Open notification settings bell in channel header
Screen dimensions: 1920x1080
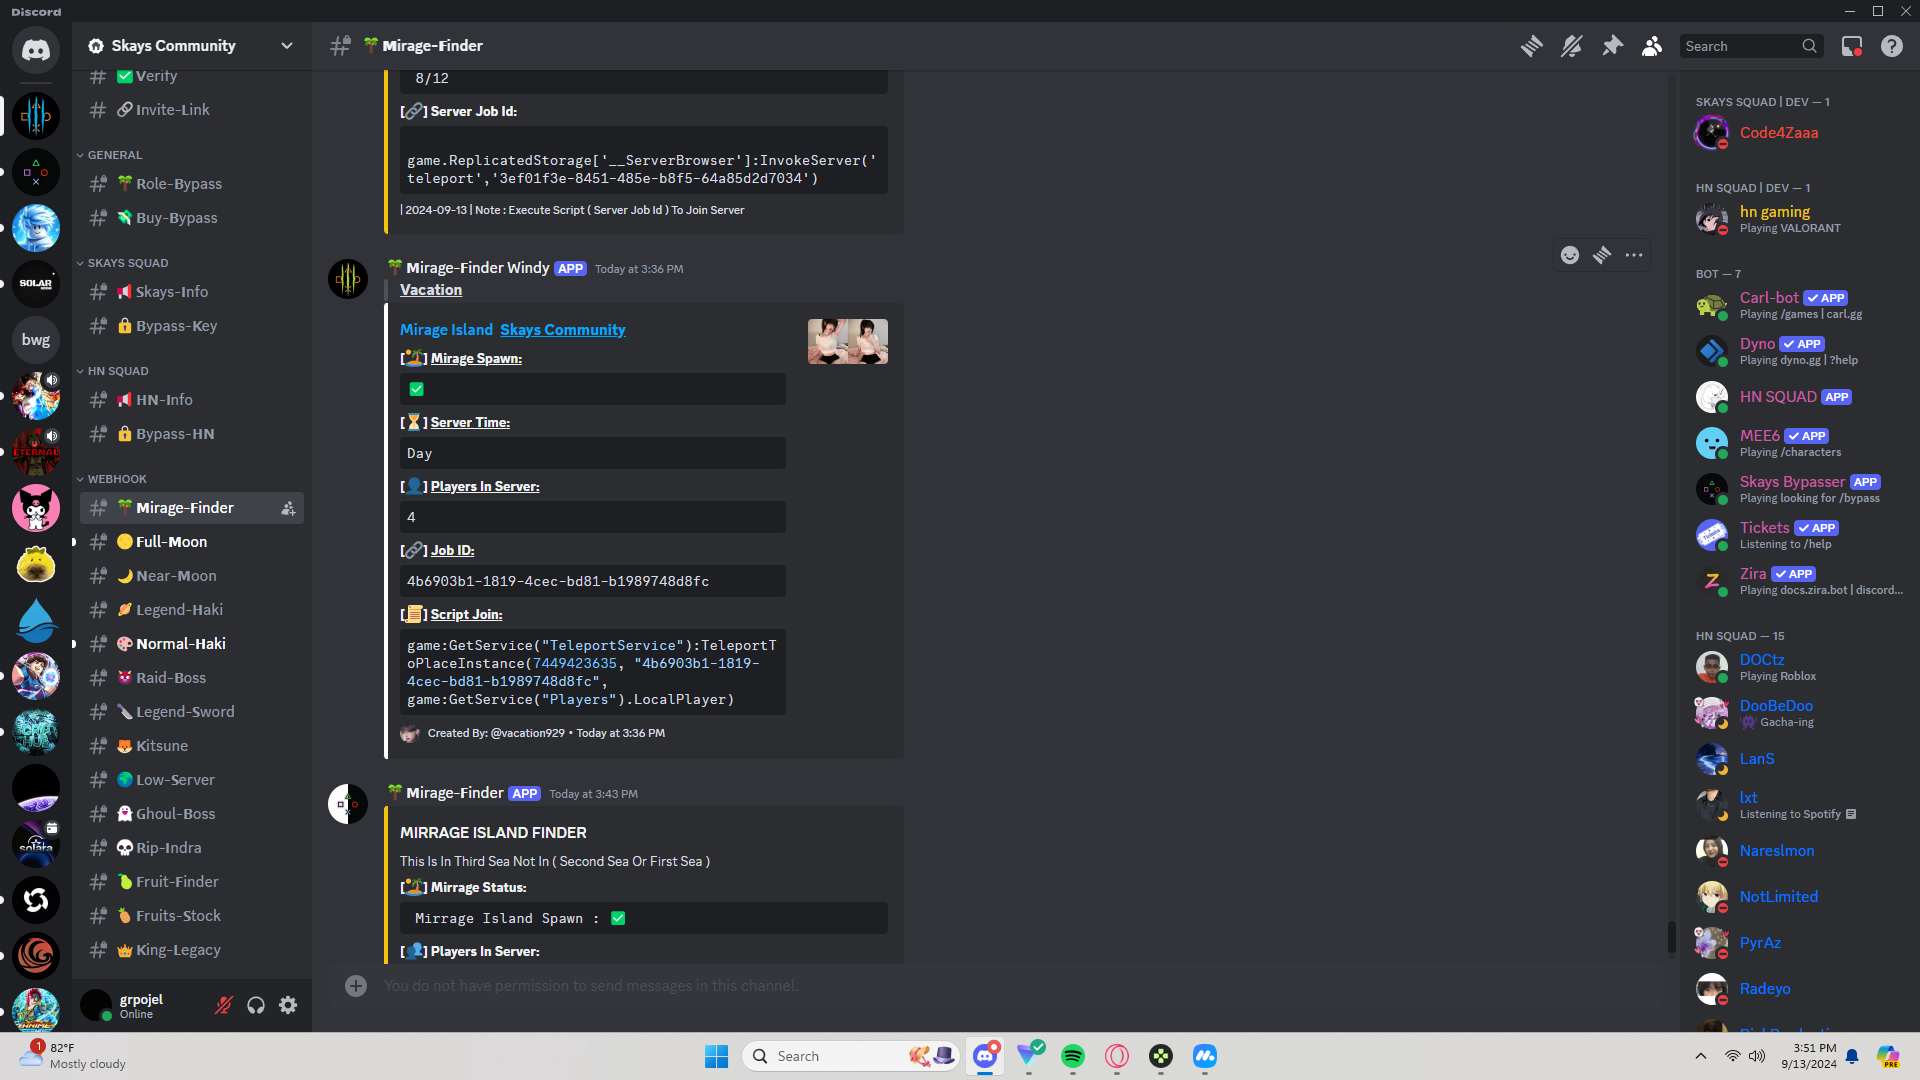point(1572,46)
